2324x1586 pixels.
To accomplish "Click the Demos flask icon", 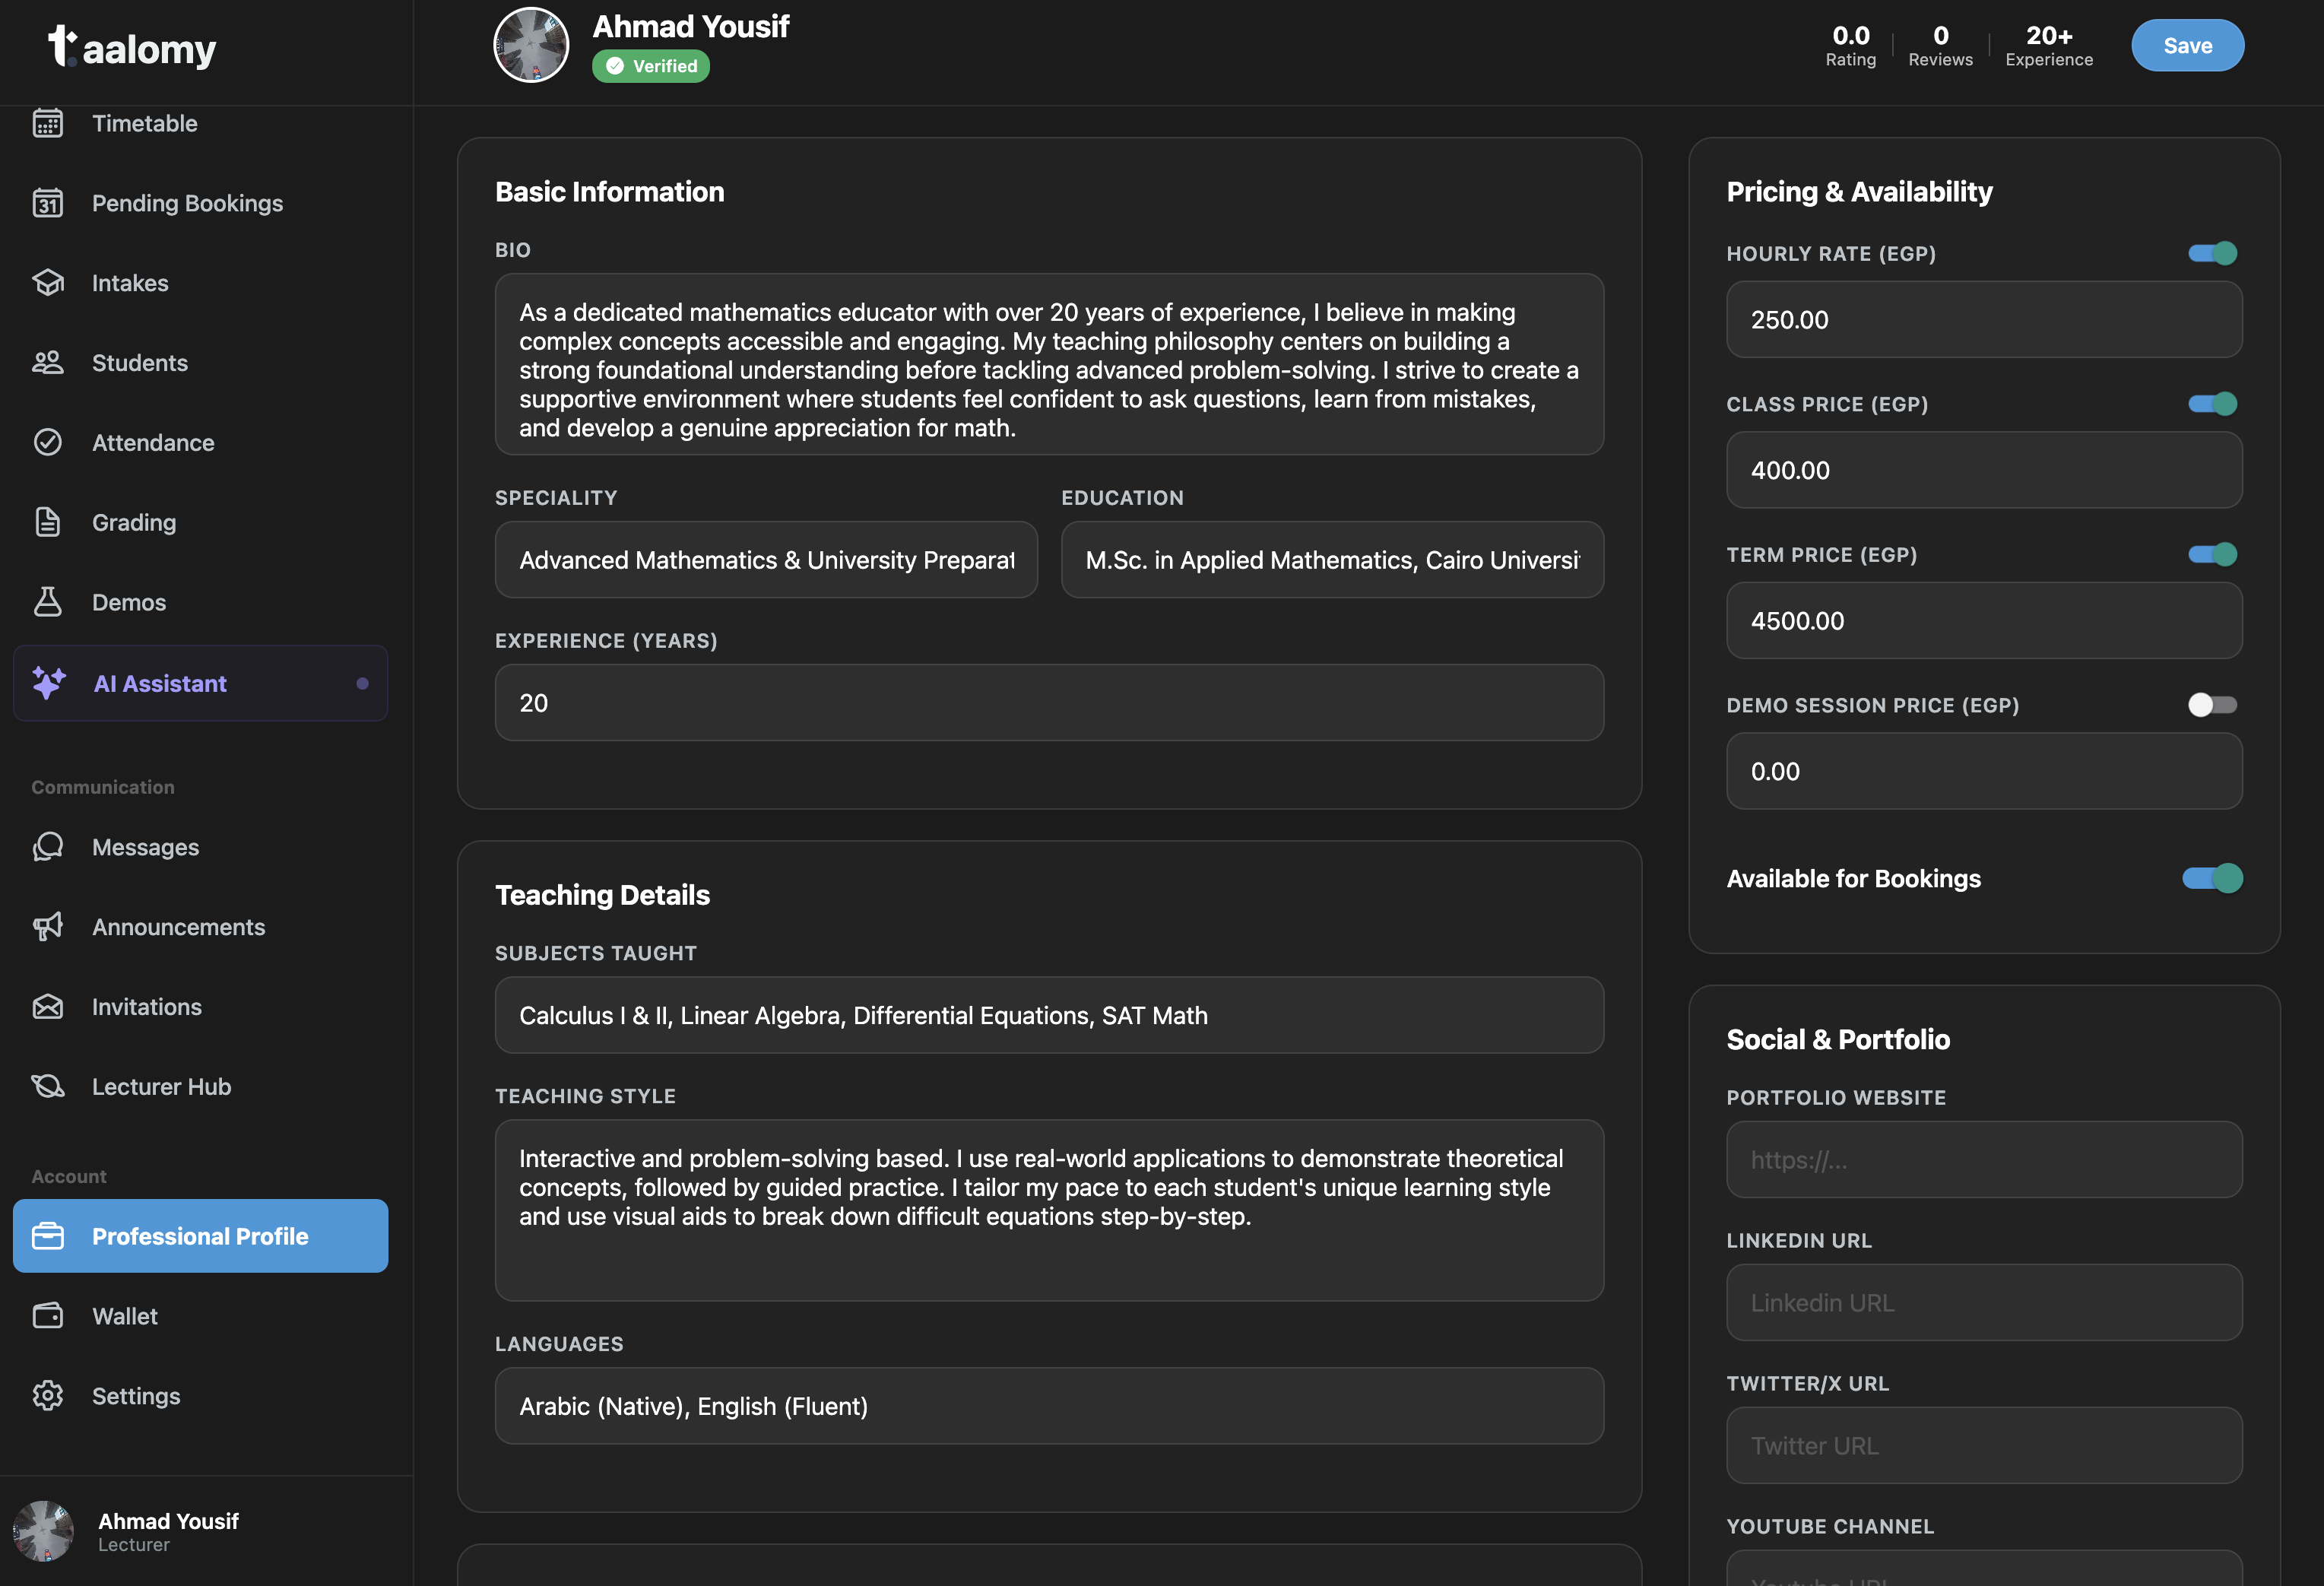I will pos(48,602).
